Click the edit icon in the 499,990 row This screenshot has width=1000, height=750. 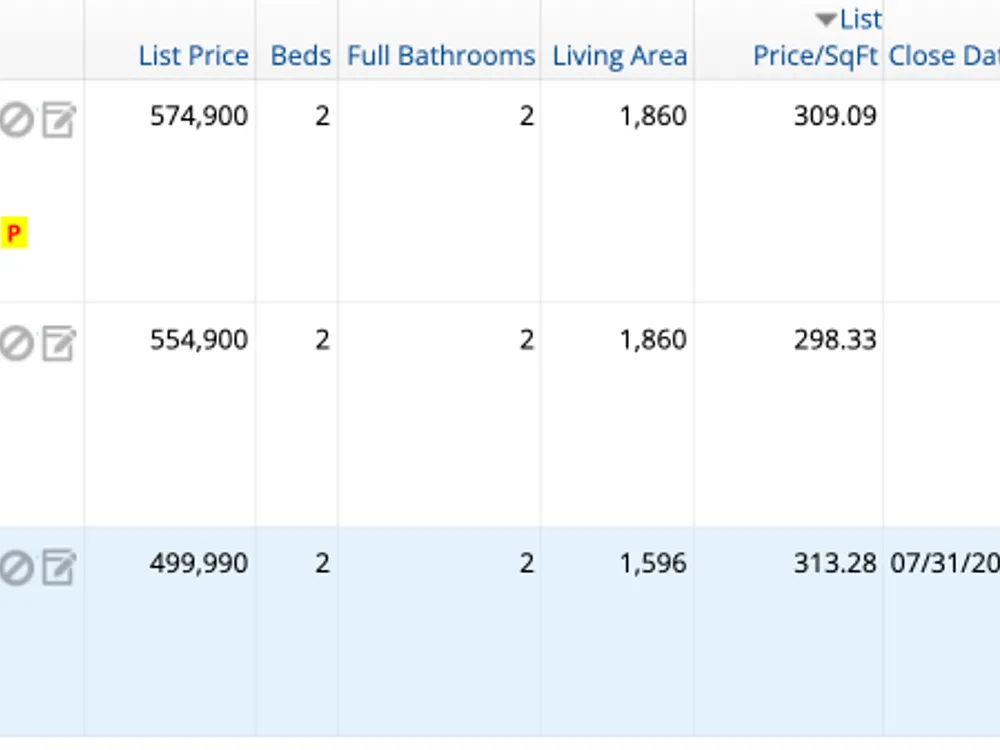(58, 568)
